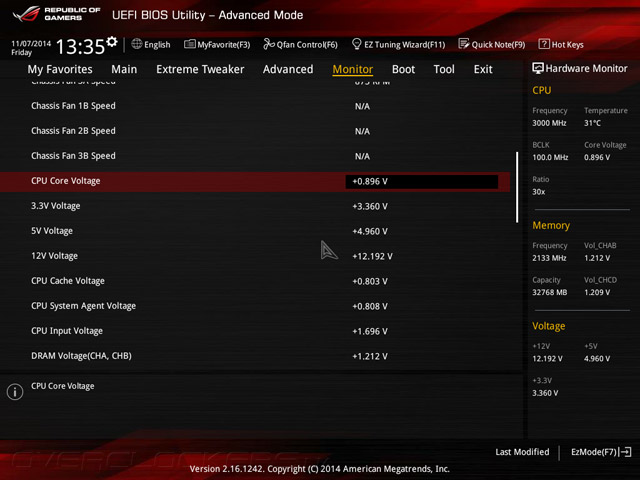Click the N/A value for Chassis Fan 1B

click(362, 107)
